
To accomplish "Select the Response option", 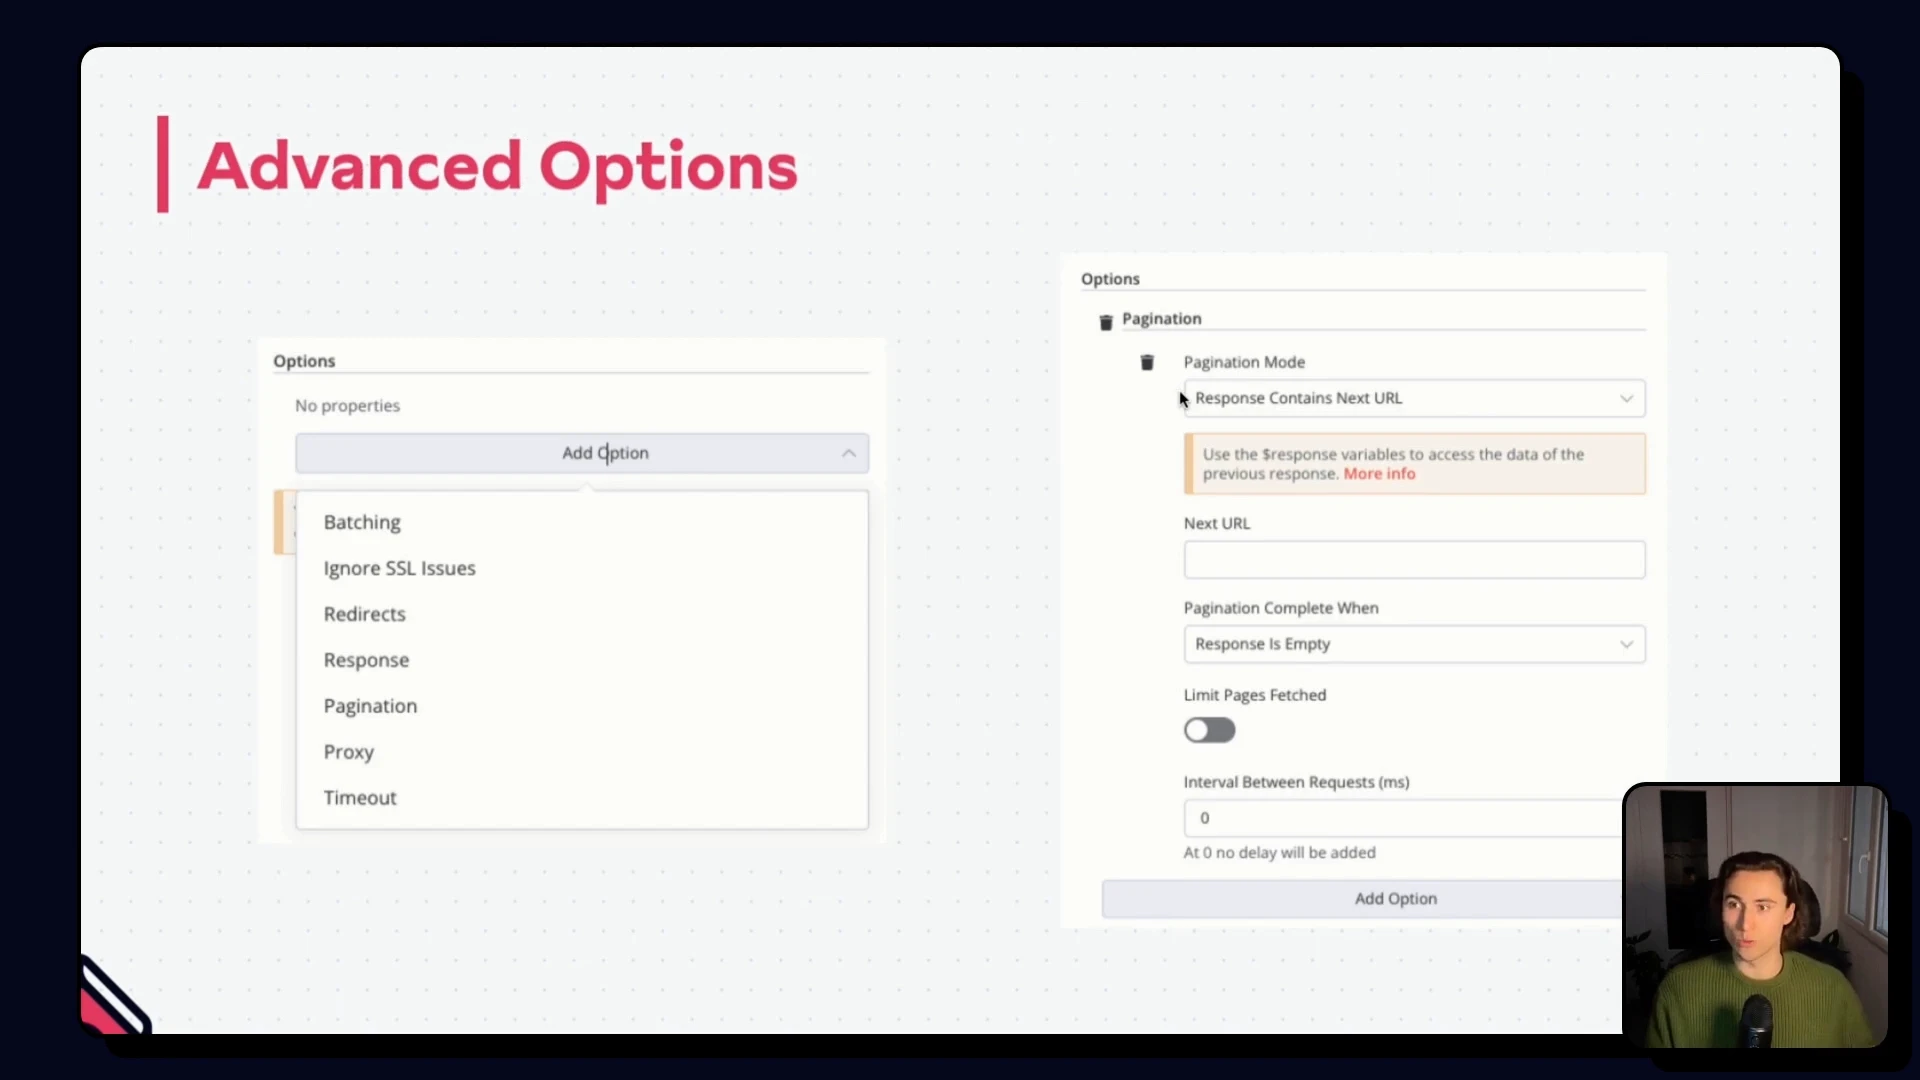I will click(x=366, y=660).
